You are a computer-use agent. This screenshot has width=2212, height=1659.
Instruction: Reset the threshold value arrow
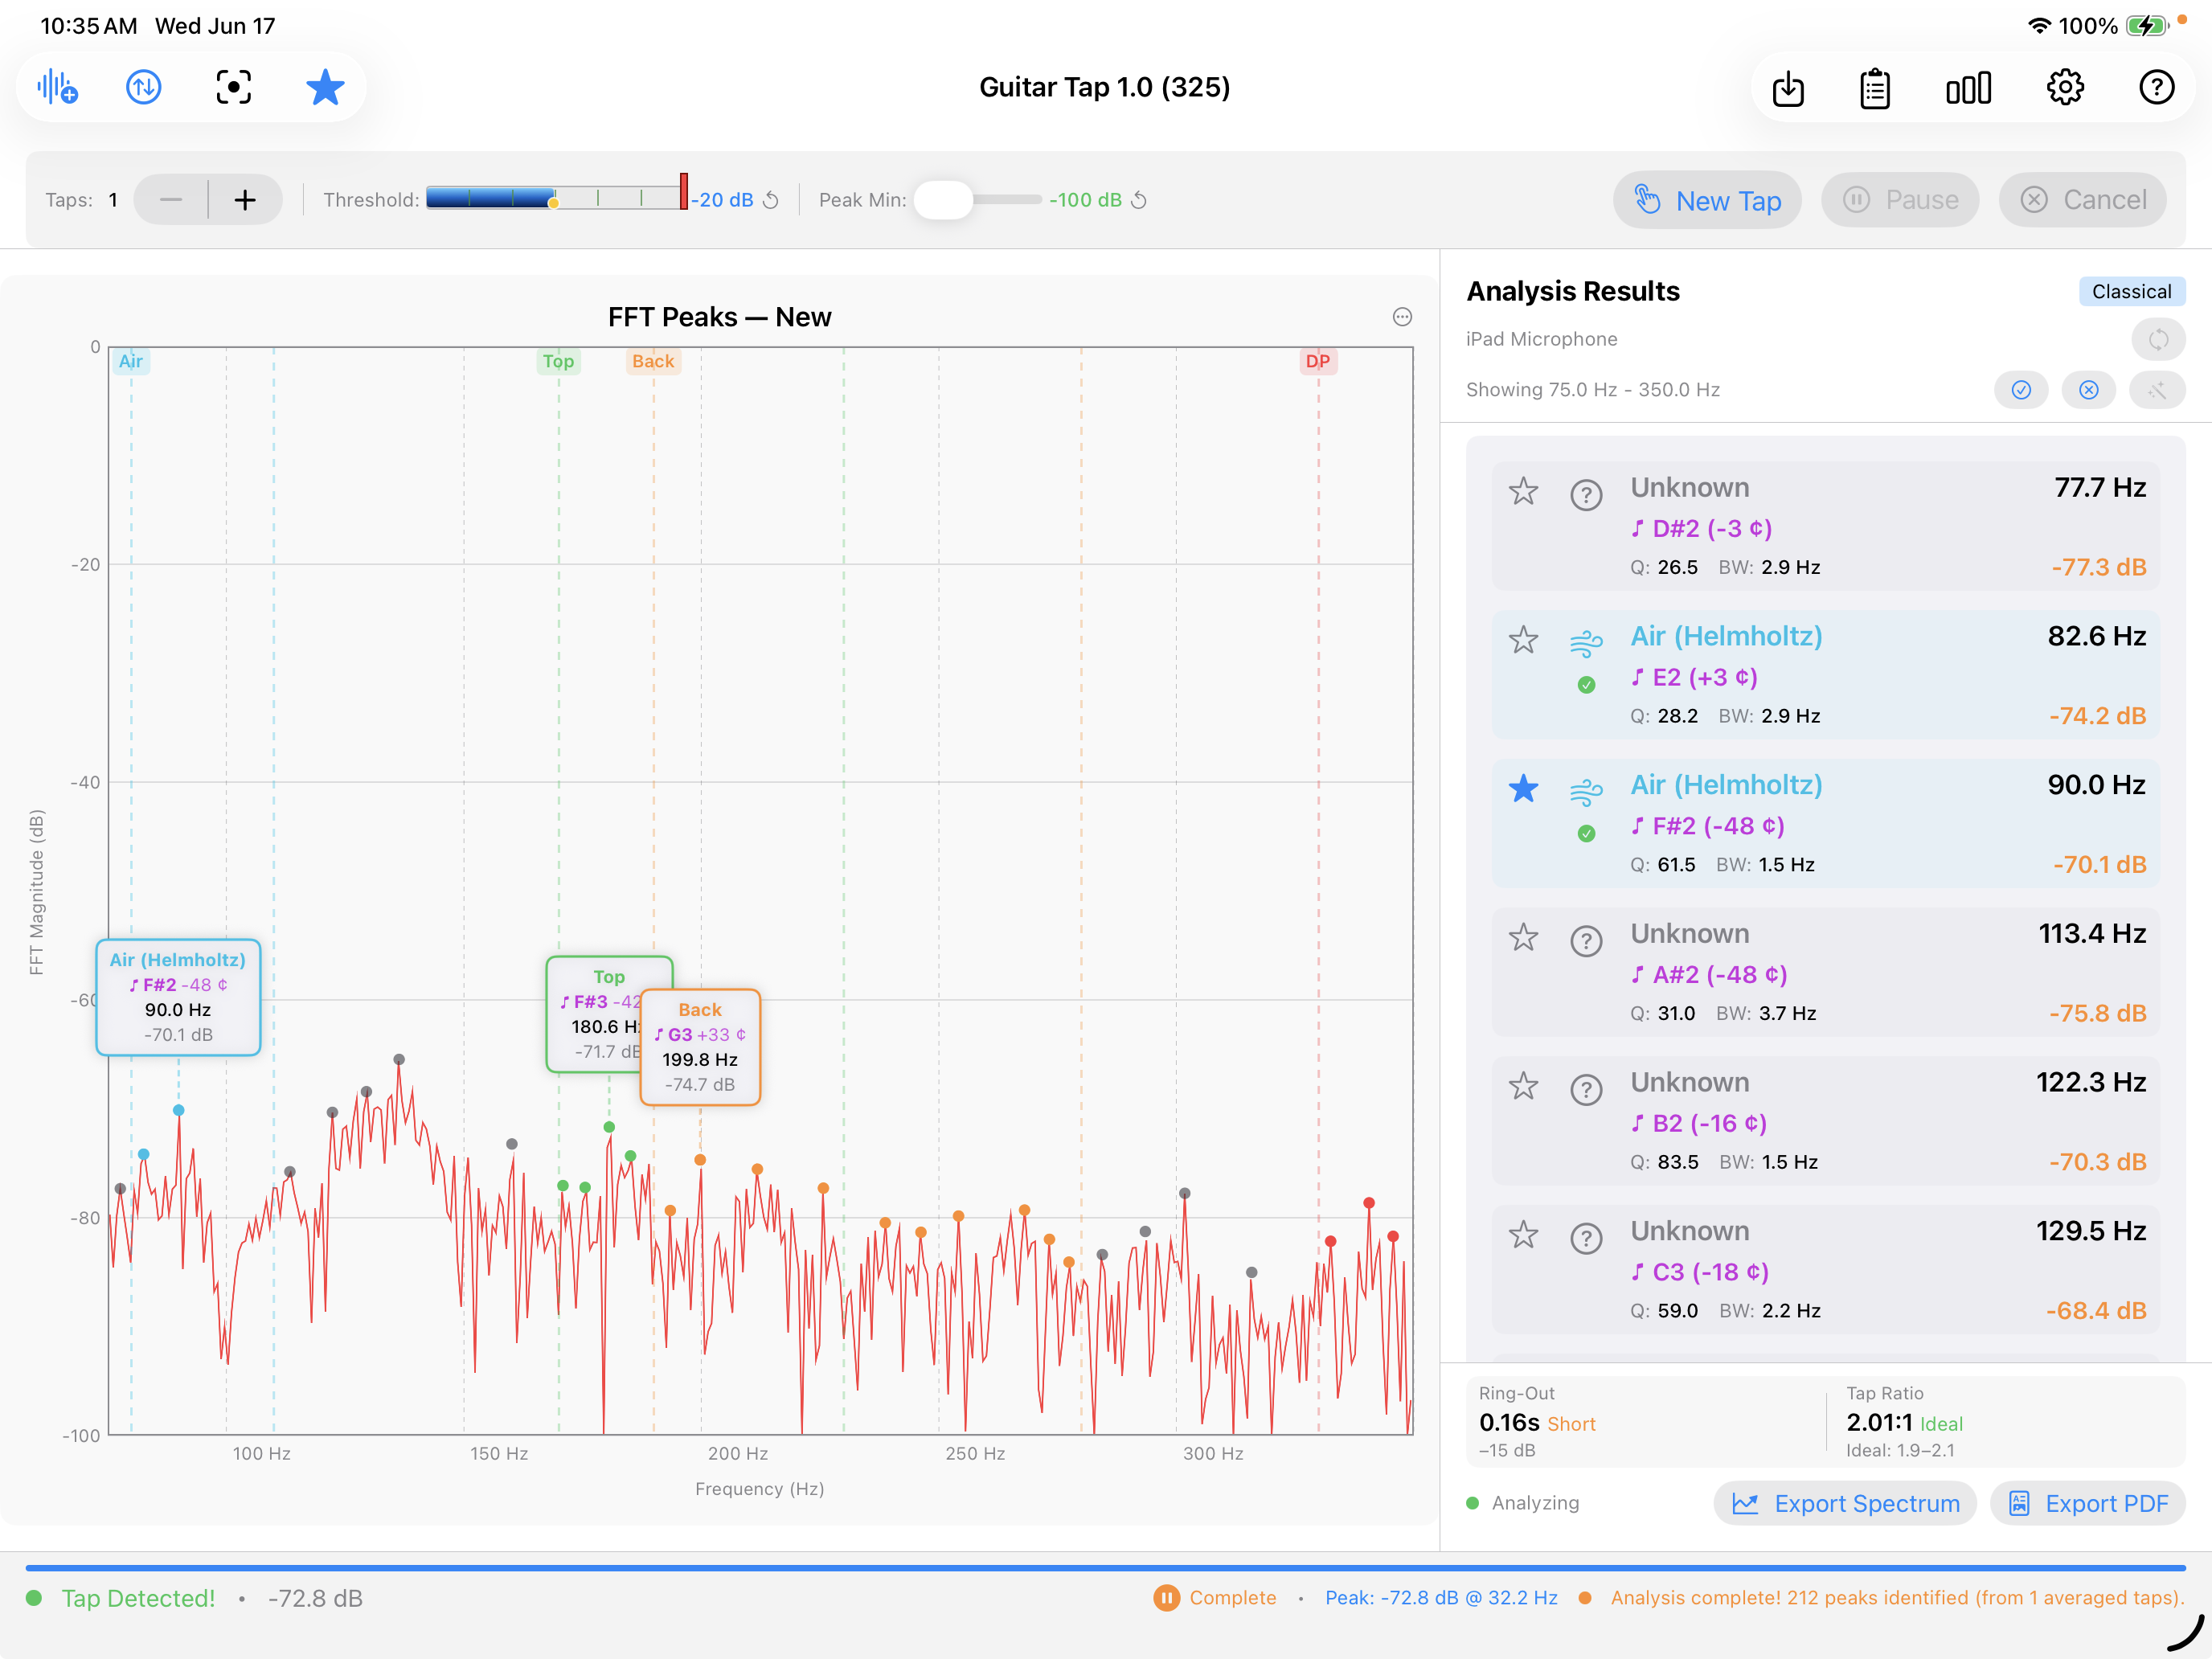pos(771,200)
